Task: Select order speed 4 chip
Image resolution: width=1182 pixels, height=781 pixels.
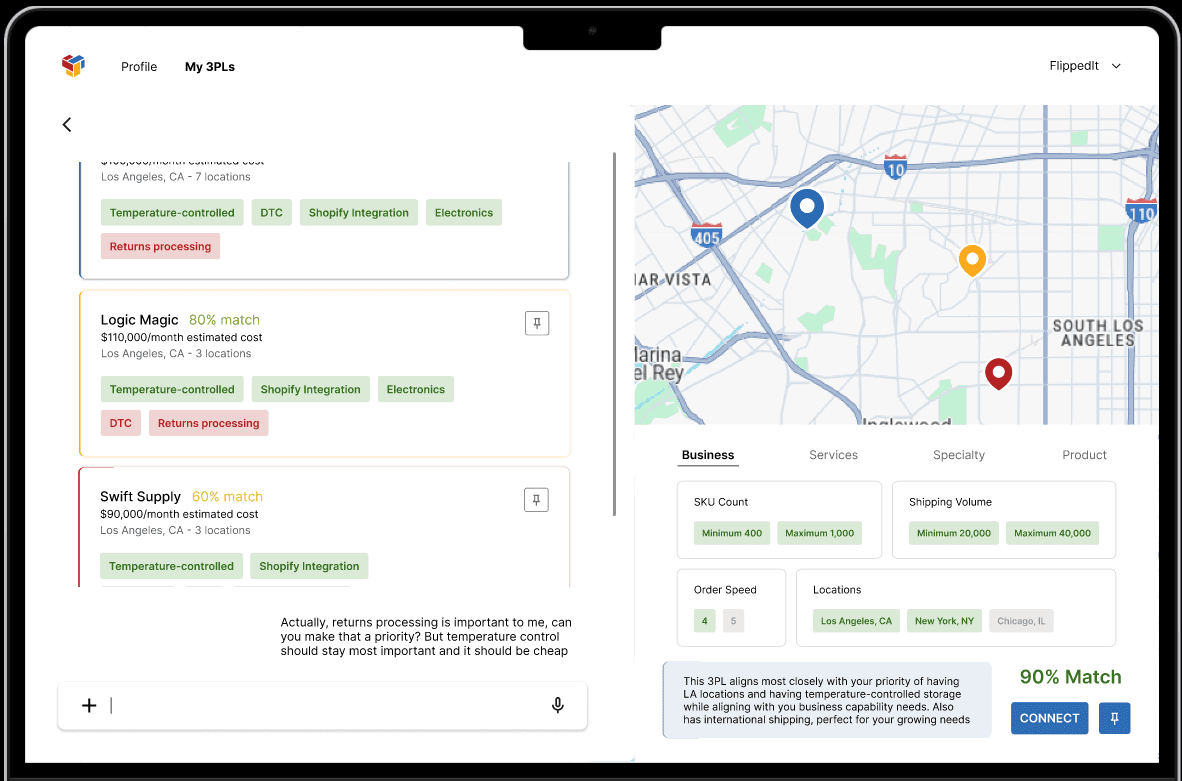Action: click(x=705, y=621)
